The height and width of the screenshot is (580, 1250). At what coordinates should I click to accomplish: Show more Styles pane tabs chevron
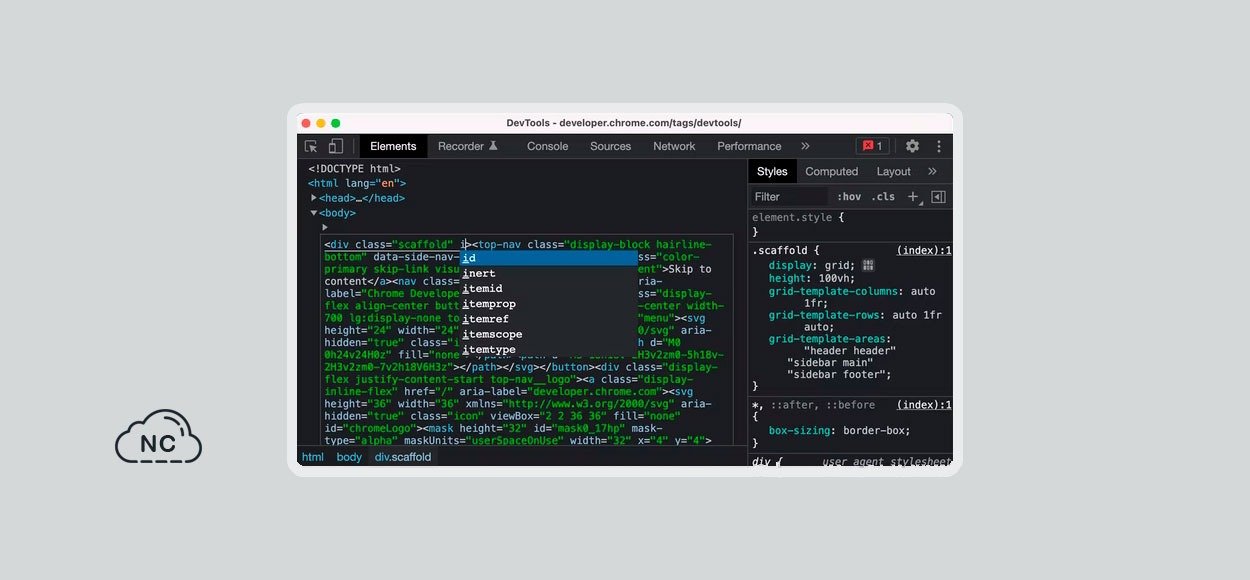tap(932, 171)
